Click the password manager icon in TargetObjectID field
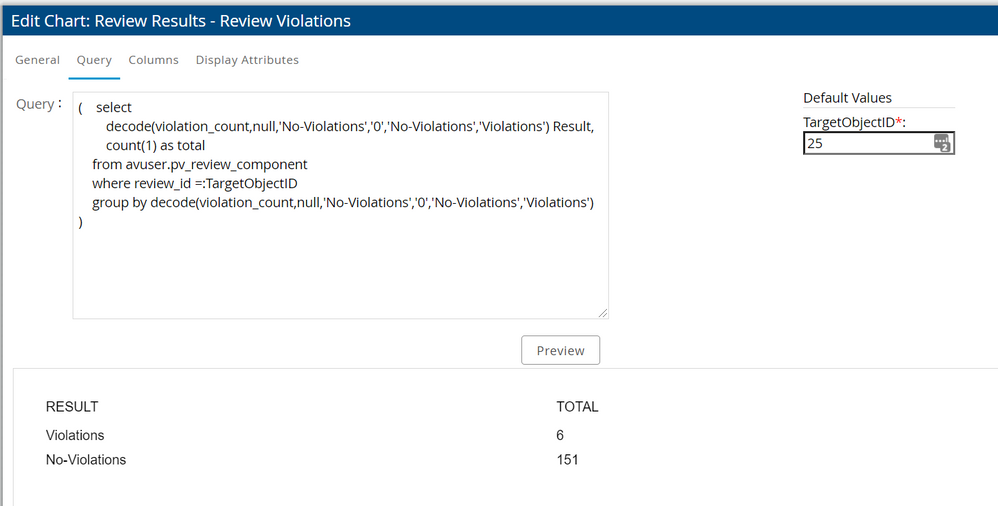 click(942, 144)
